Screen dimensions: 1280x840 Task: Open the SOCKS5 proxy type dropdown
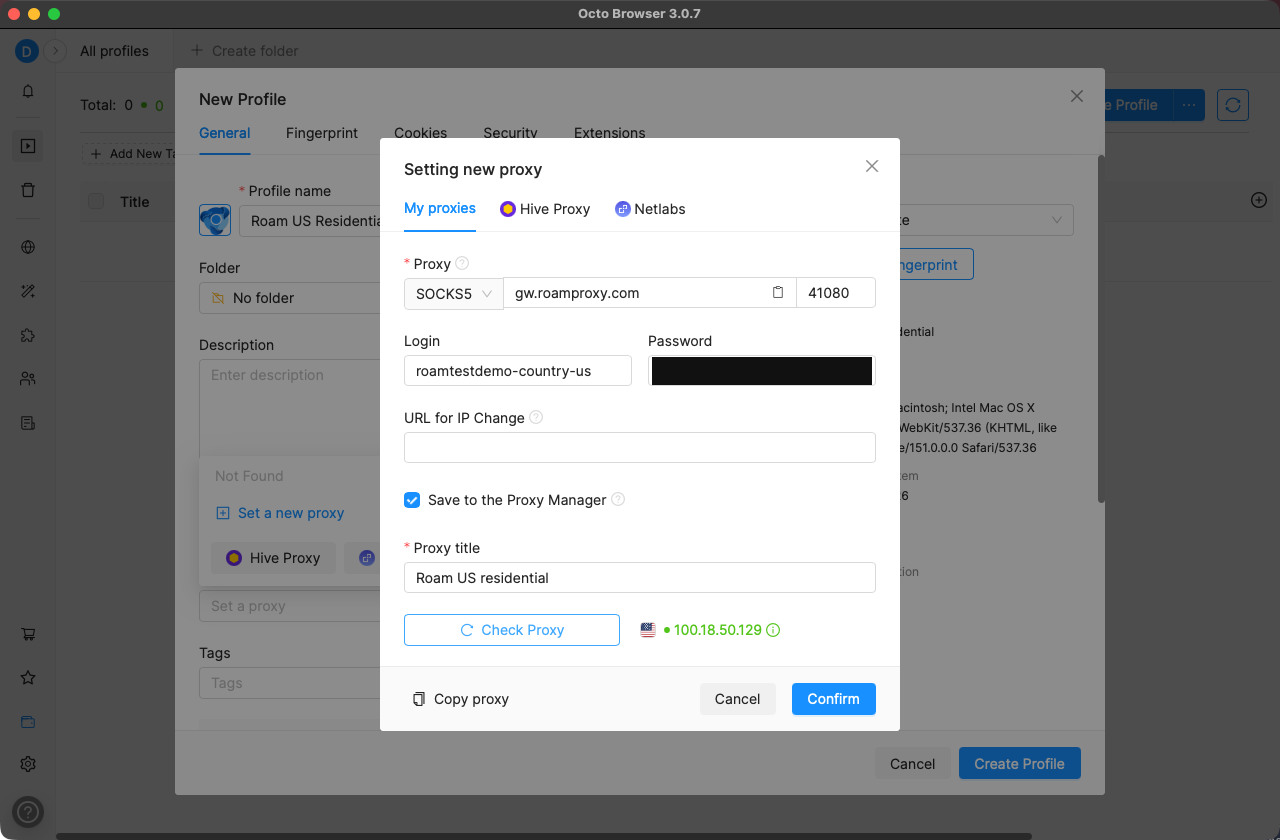[x=454, y=293]
